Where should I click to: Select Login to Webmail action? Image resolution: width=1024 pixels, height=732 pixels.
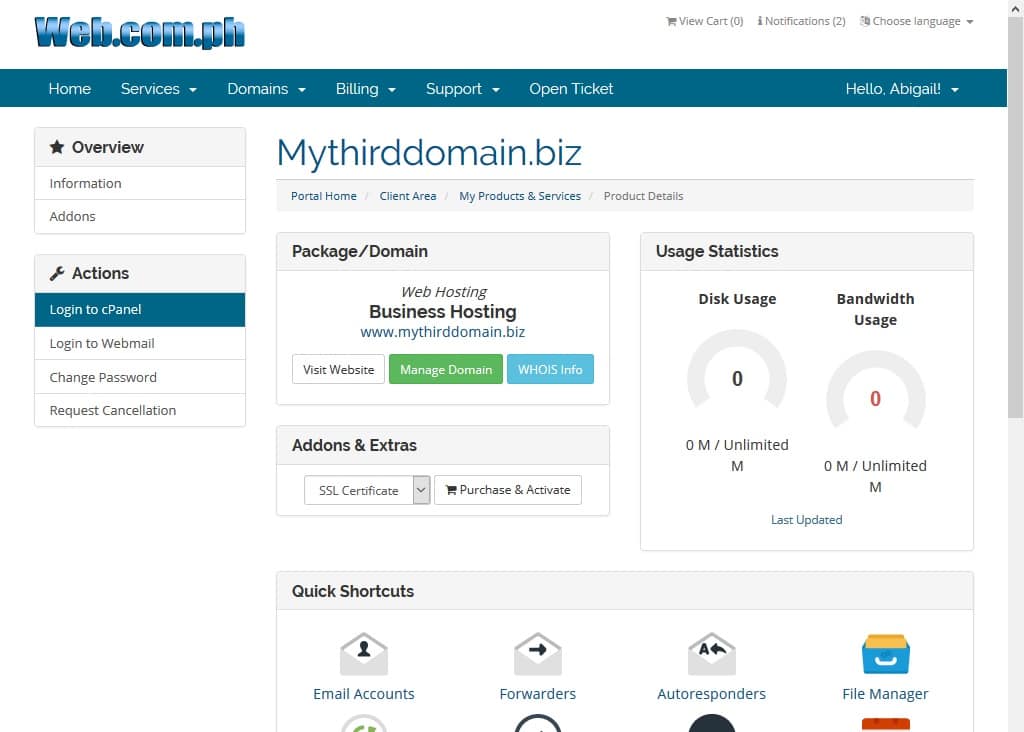click(x=140, y=343)
